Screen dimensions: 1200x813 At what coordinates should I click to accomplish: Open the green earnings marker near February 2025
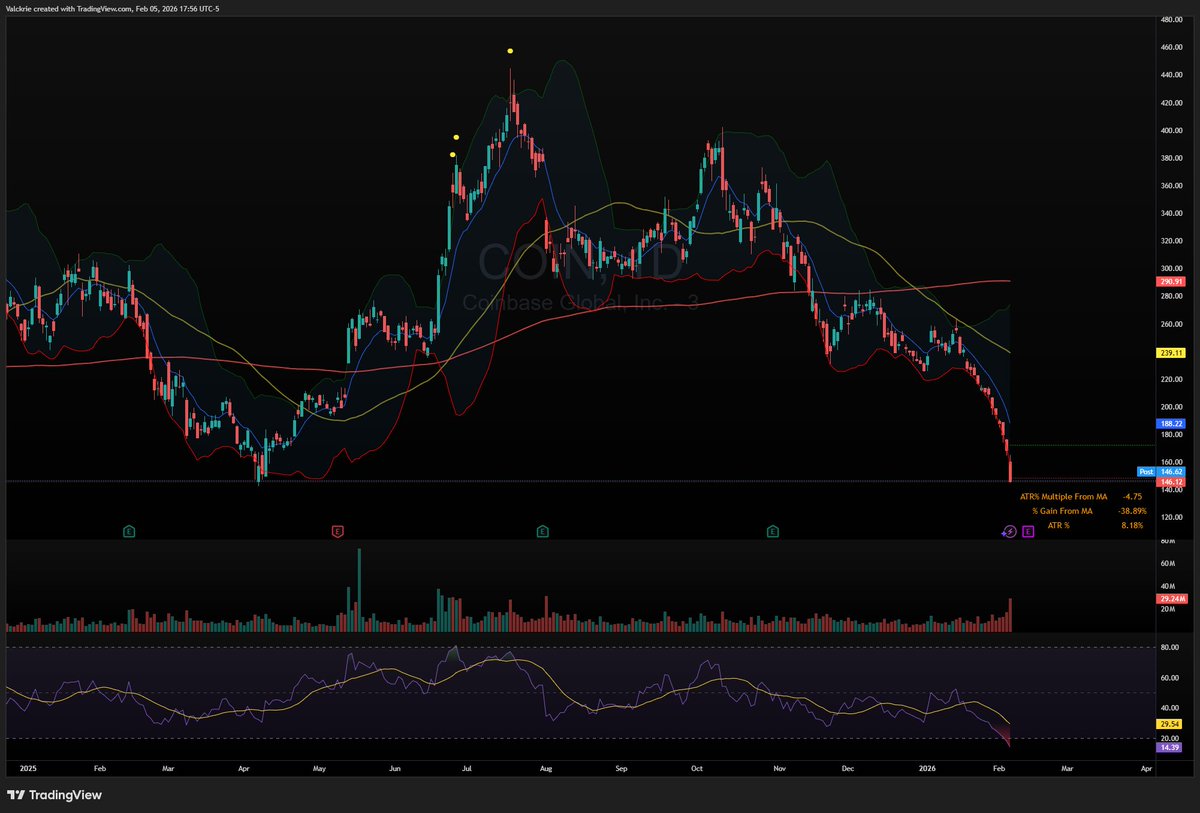click(129, 532)
